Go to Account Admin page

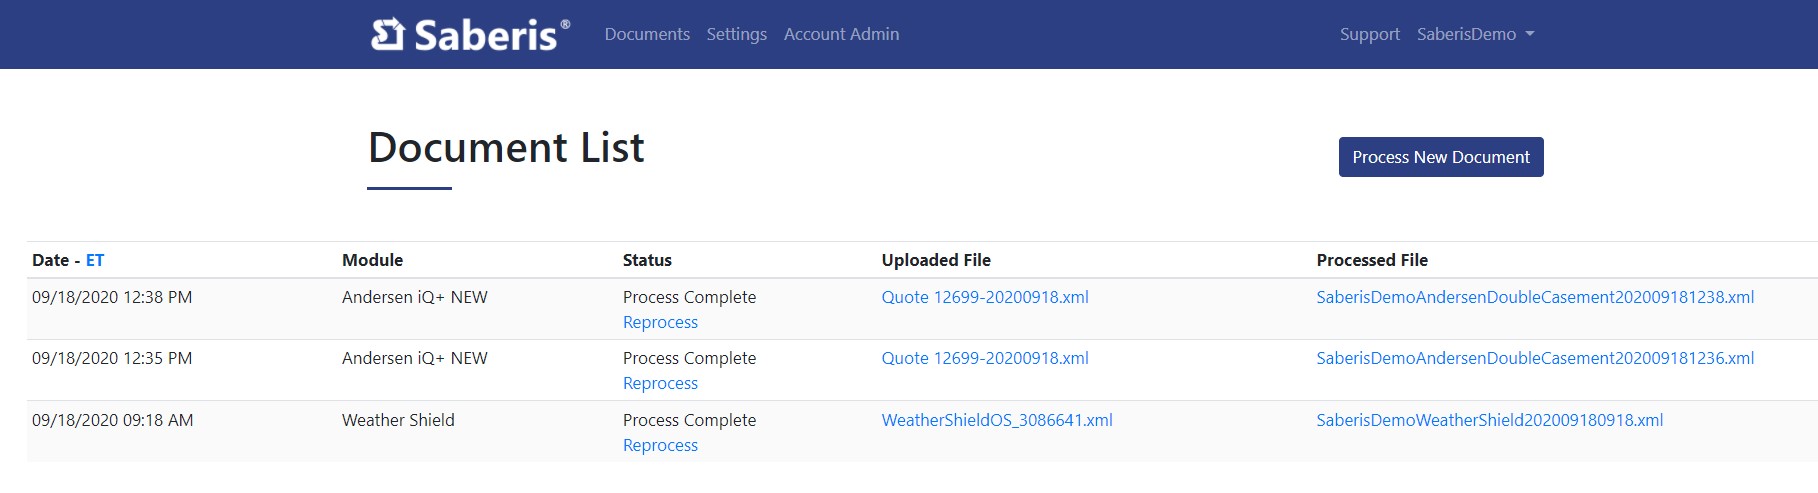[x=841, y=34]
